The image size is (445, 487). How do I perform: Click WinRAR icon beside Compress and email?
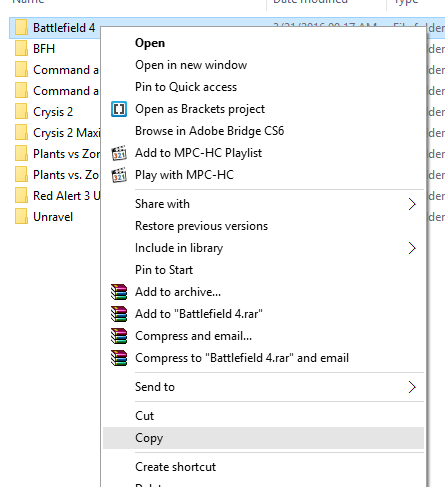click(x=119, y=336)
